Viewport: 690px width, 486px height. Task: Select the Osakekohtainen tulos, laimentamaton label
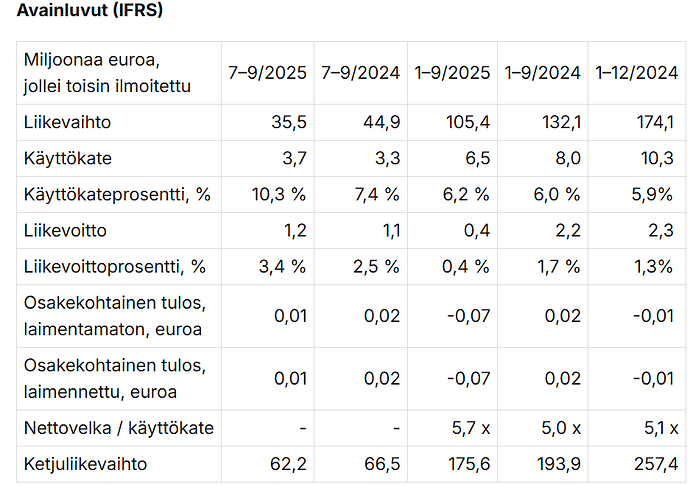pos(113,316)
